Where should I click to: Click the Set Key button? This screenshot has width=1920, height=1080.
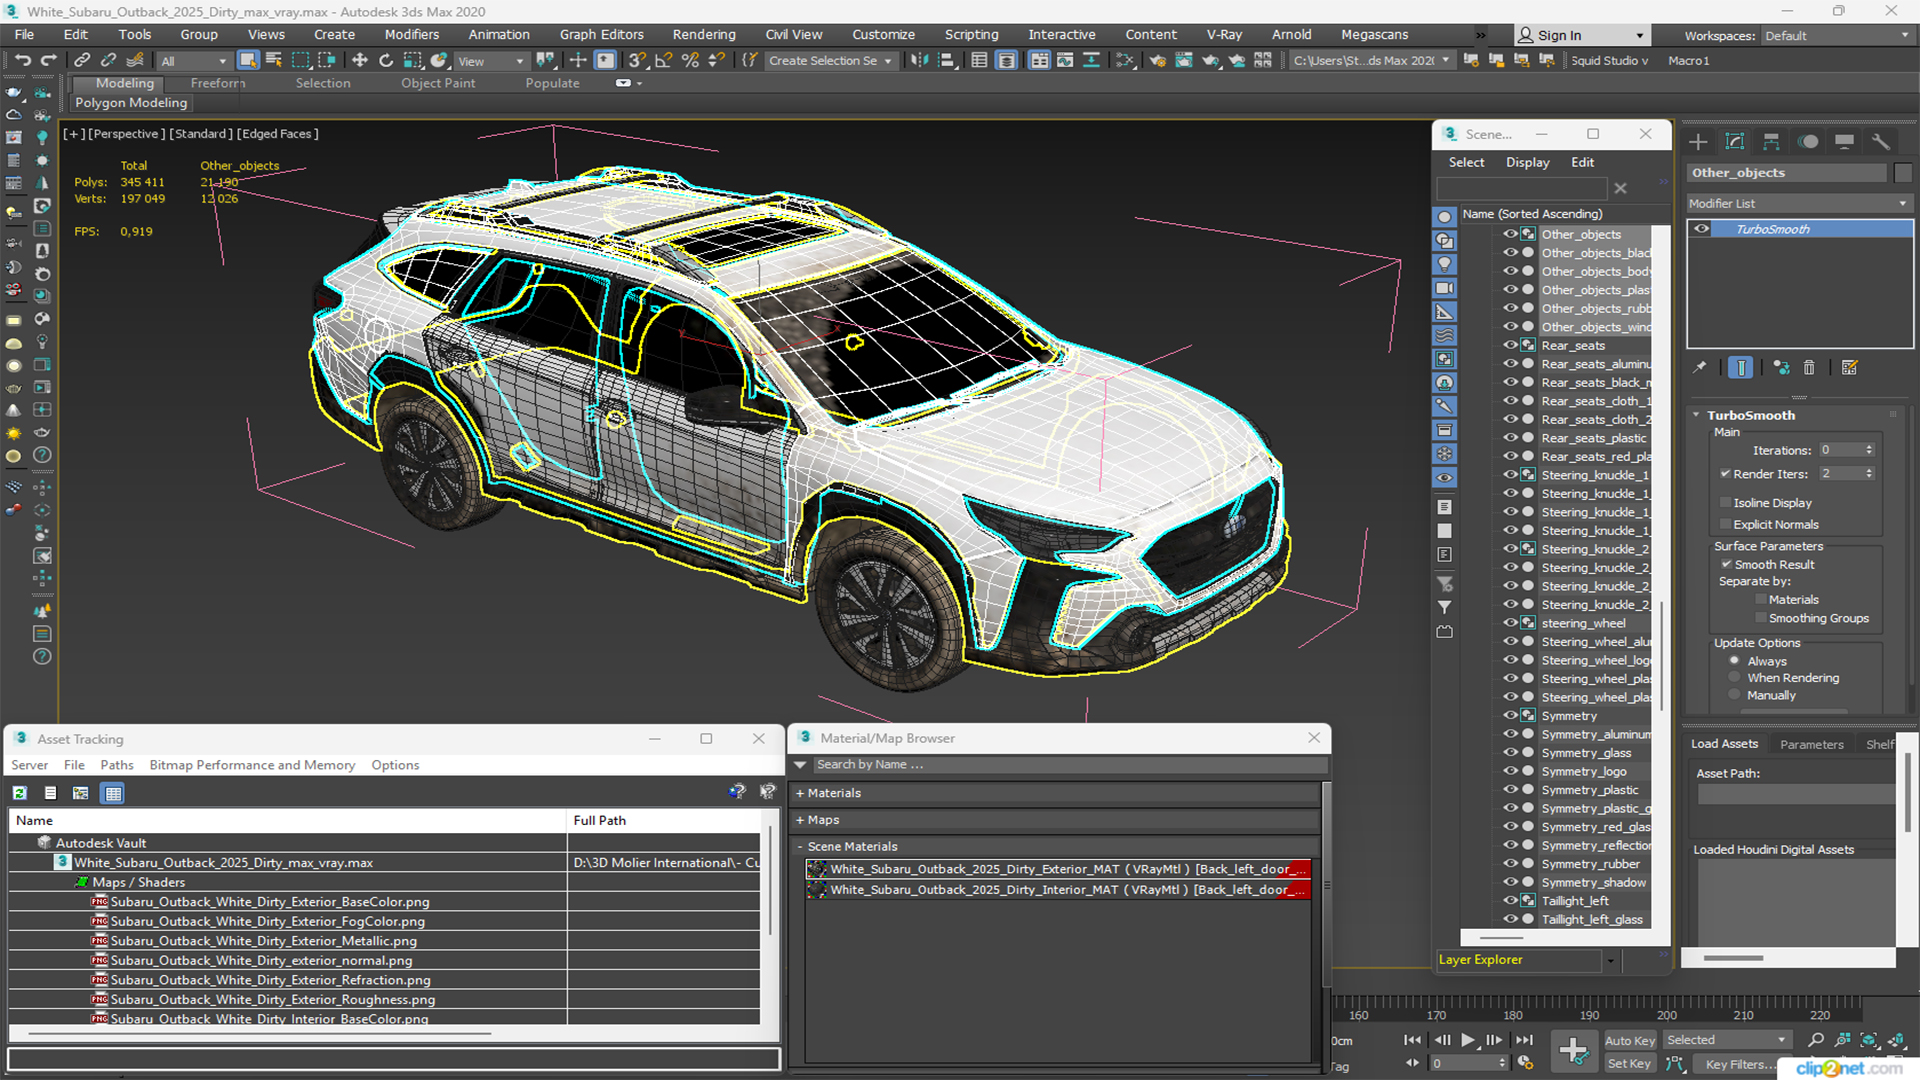point(1629,1064)
